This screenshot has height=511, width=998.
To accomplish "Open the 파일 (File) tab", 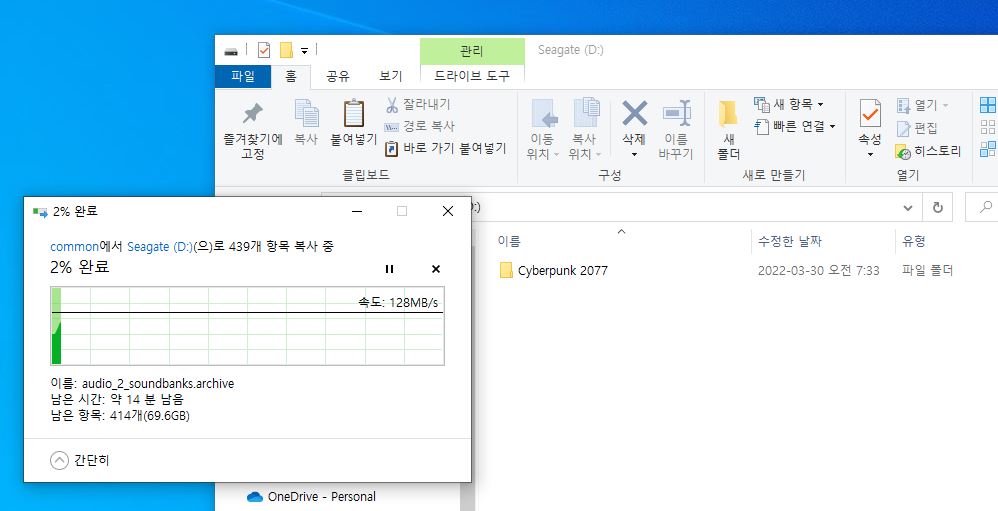I will pos(243,76).
